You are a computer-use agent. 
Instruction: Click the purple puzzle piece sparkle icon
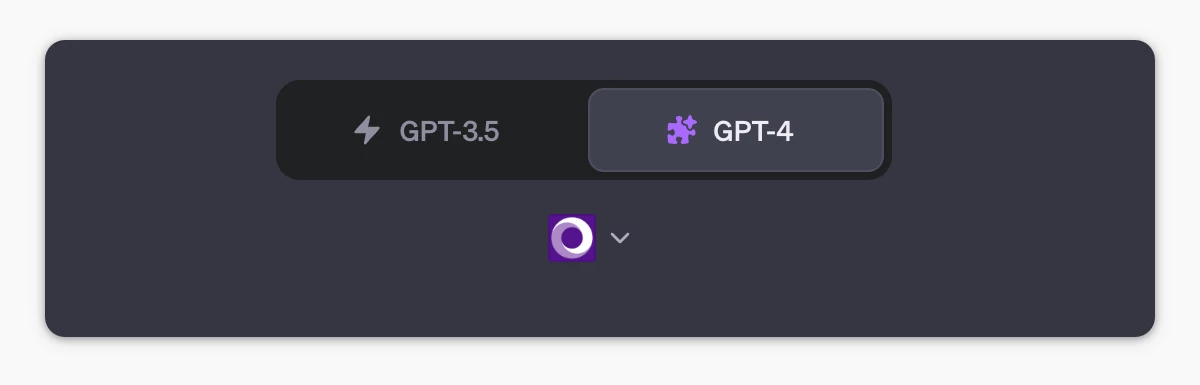point(682,130)
